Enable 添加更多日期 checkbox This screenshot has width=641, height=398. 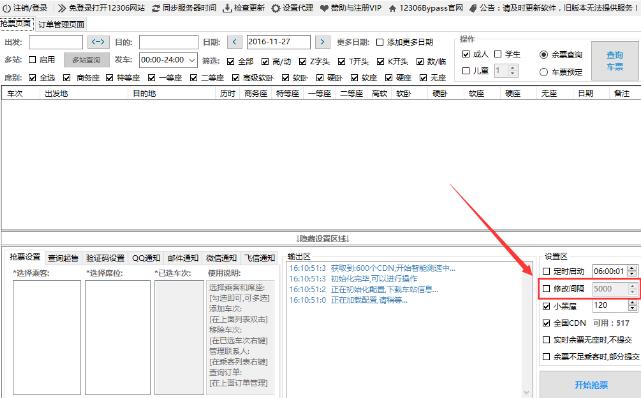(x=380, y=42)
